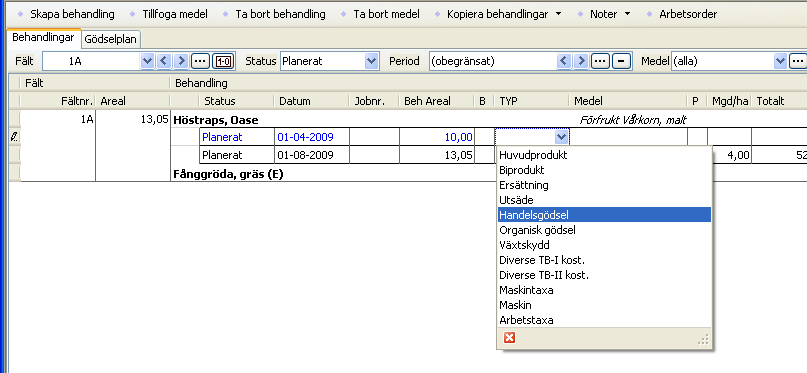Select Handelsgödsel highlighted option
Image resolution: width=807 pixels, height=373 pixels.
[604, 215]
